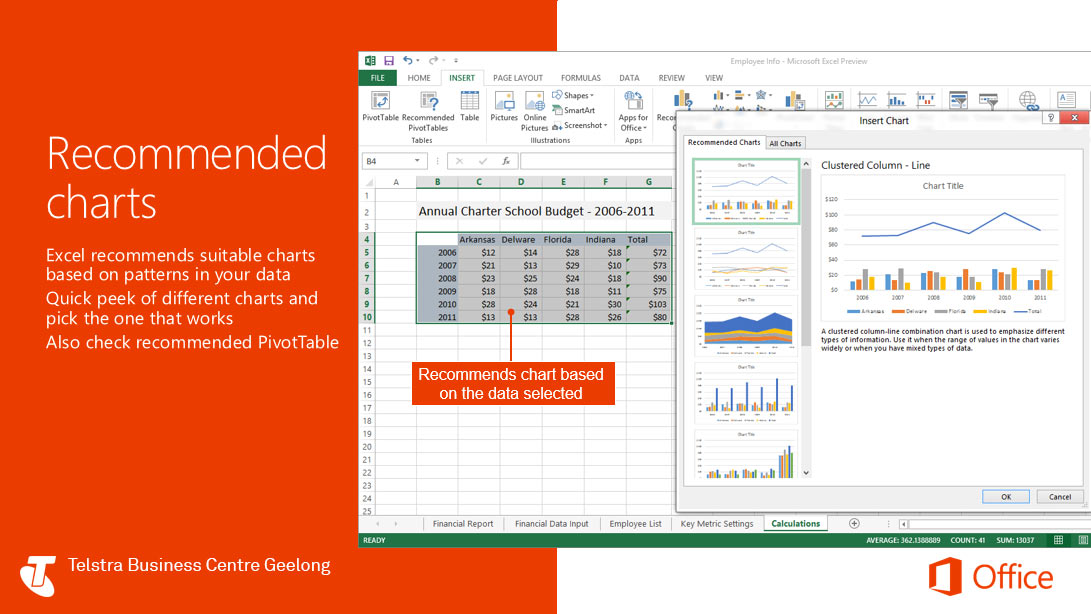This screenshot has height=614, width=1091.
Task: Click the Insert Function fx icon
Action: [506, 161]
